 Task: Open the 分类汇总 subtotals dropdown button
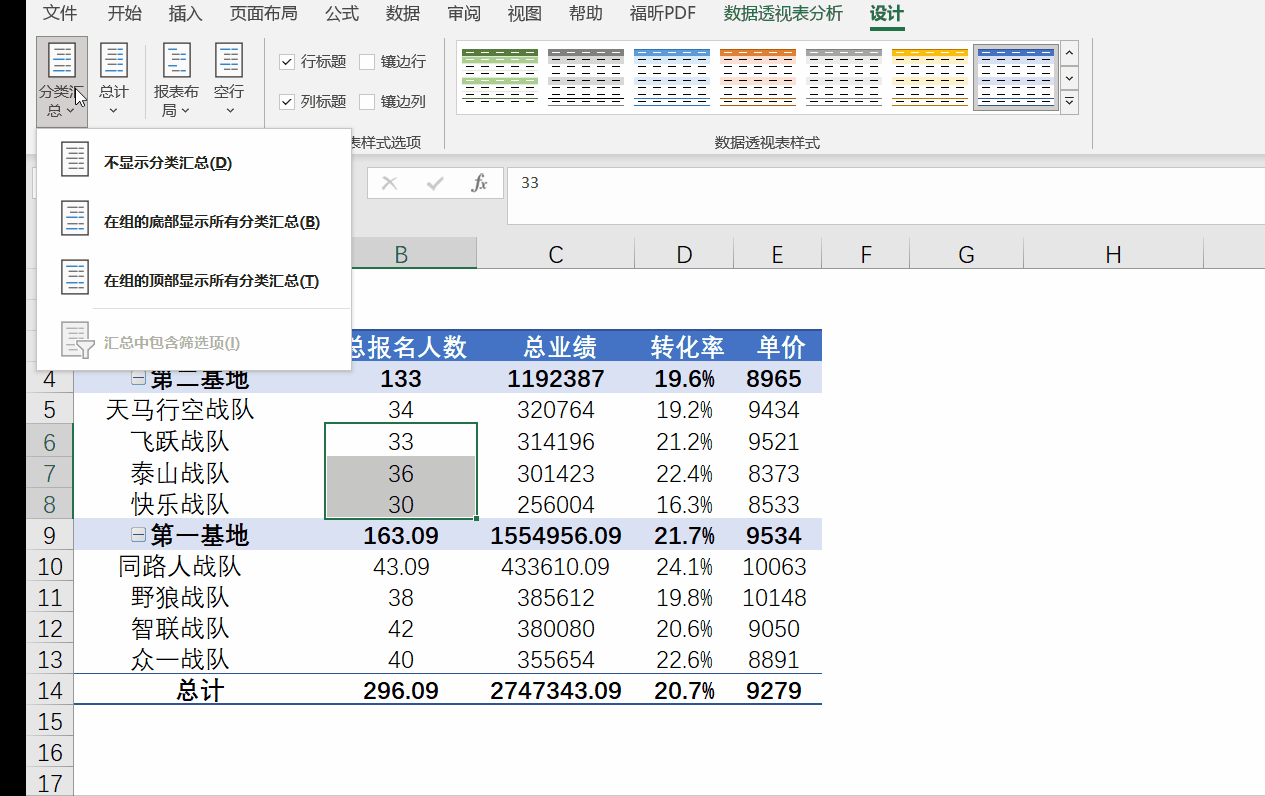62,82
